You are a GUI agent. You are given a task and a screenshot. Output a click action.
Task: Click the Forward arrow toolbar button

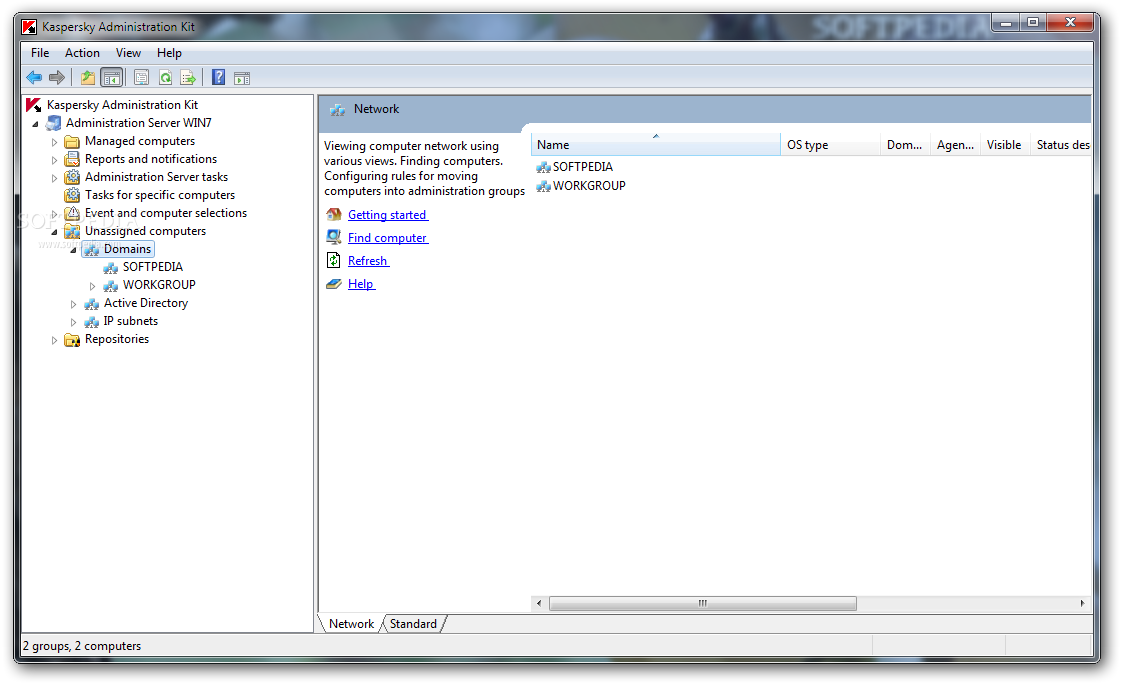pyautogui.click(x=56, y=77)
